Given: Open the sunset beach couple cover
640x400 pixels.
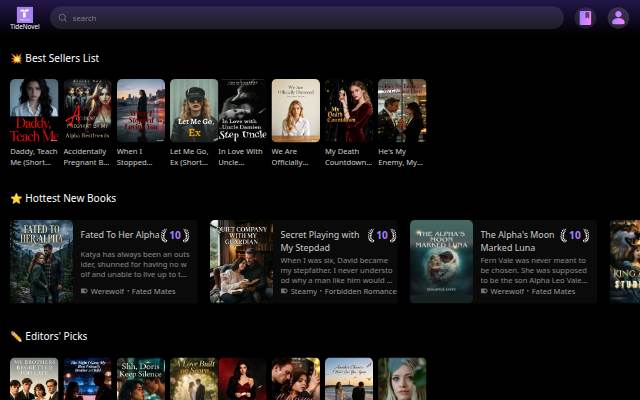Looking at the screenshot, I should [349, 379].
